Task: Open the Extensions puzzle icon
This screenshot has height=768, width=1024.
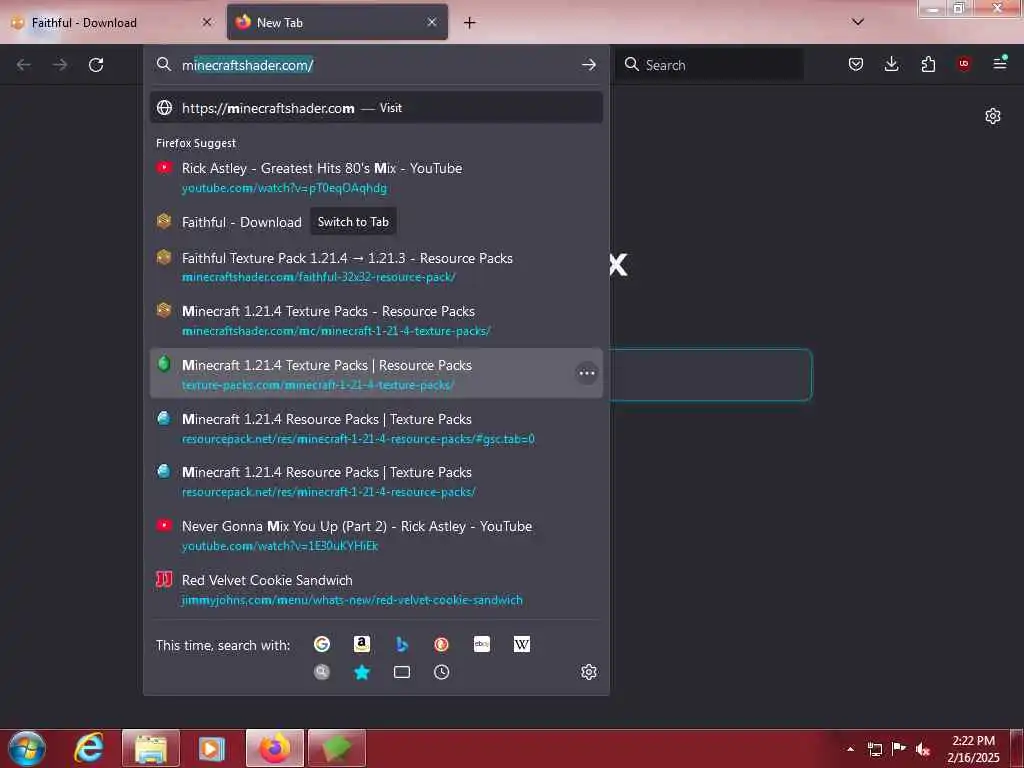Action: (928, 64)
